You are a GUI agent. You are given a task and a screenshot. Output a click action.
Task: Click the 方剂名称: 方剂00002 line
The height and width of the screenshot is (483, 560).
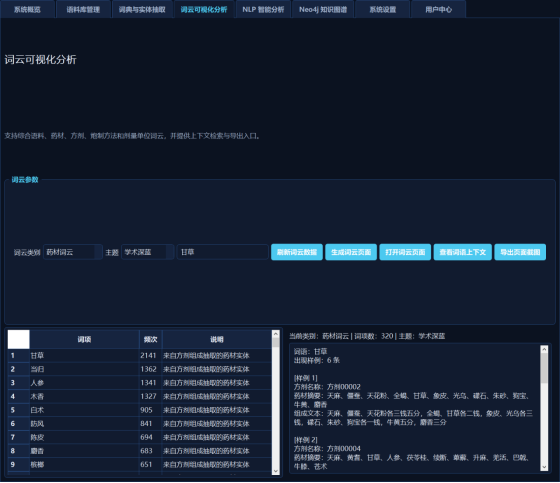pos(327,387)
